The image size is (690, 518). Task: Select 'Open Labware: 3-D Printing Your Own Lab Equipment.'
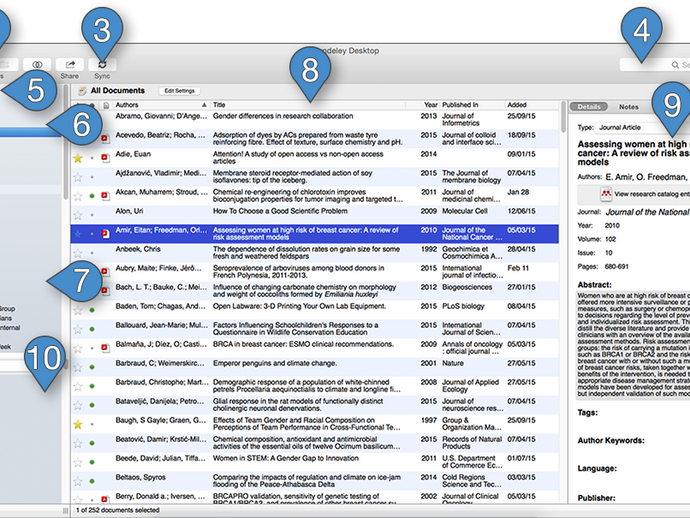click(x=315, y=310)
